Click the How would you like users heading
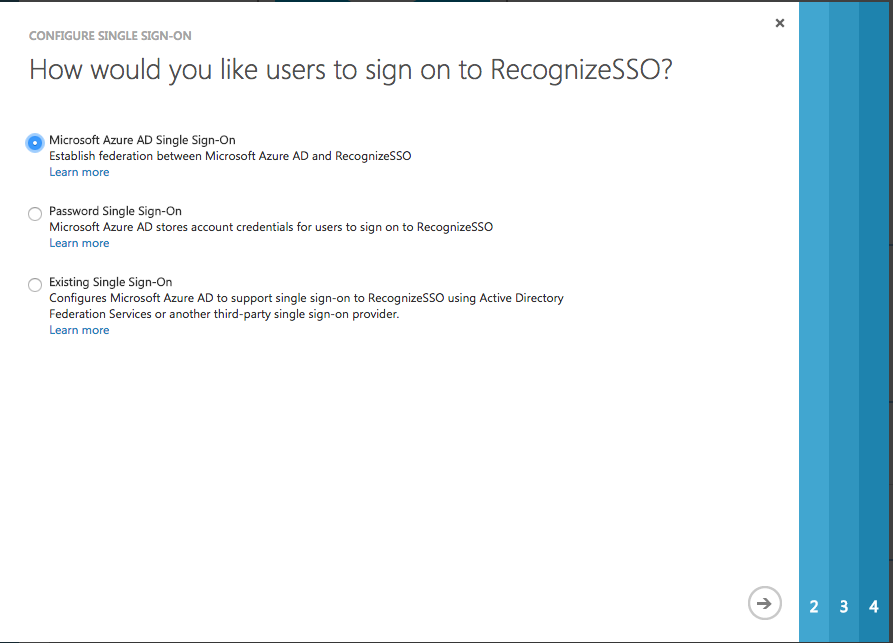893x643 pixels. click(x=351, y=70)
